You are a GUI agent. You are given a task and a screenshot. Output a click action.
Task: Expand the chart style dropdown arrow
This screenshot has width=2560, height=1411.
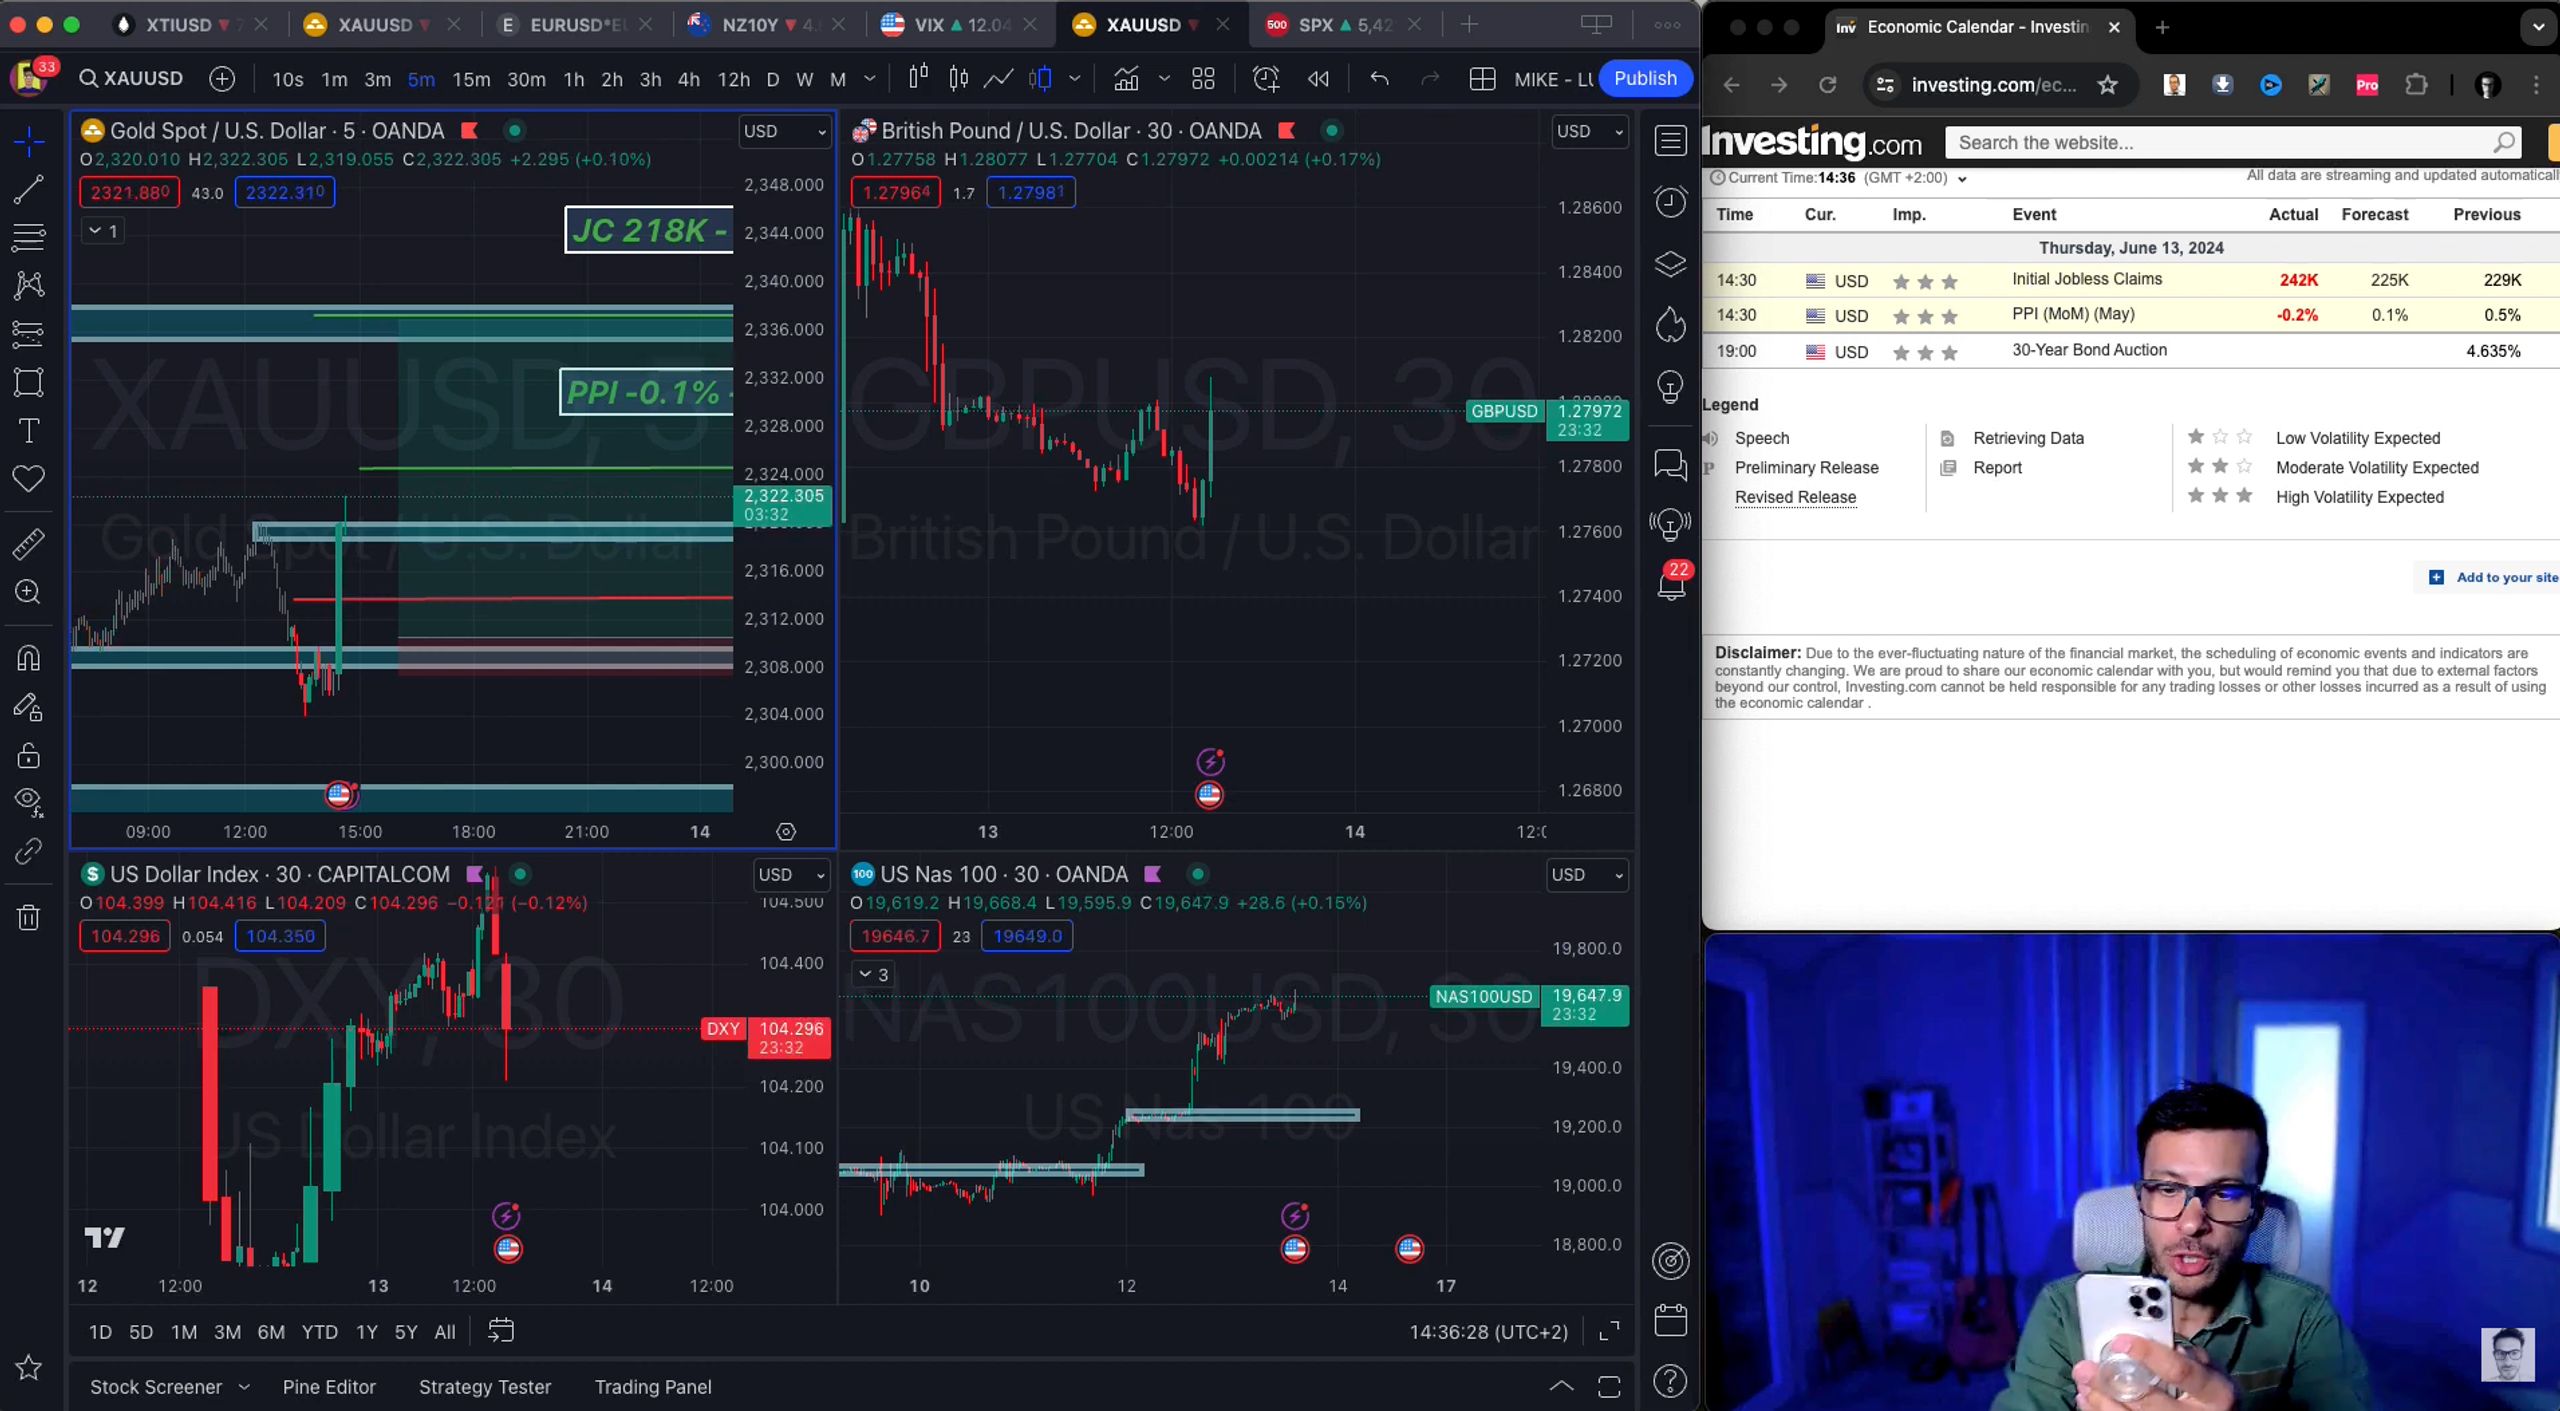tap(1074, 79)
